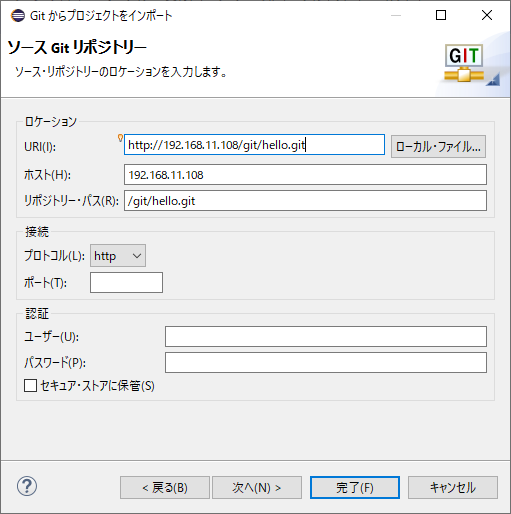Viewport: 511px width, 514px height.
Task: Click the パスワード input field
Action: pos(326,362)
